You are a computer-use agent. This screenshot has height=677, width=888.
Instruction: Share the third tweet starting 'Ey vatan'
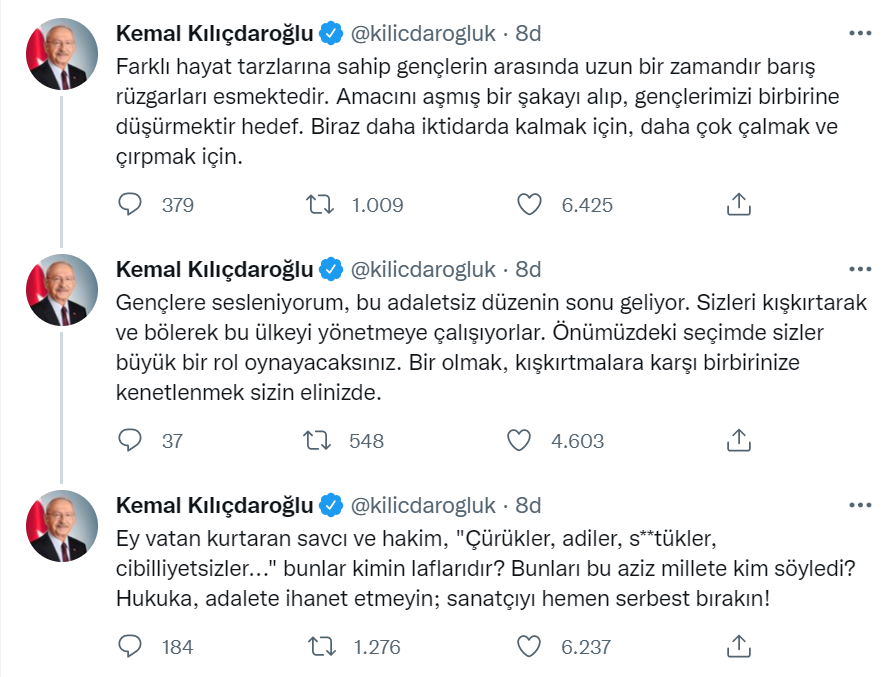point(737,646)
